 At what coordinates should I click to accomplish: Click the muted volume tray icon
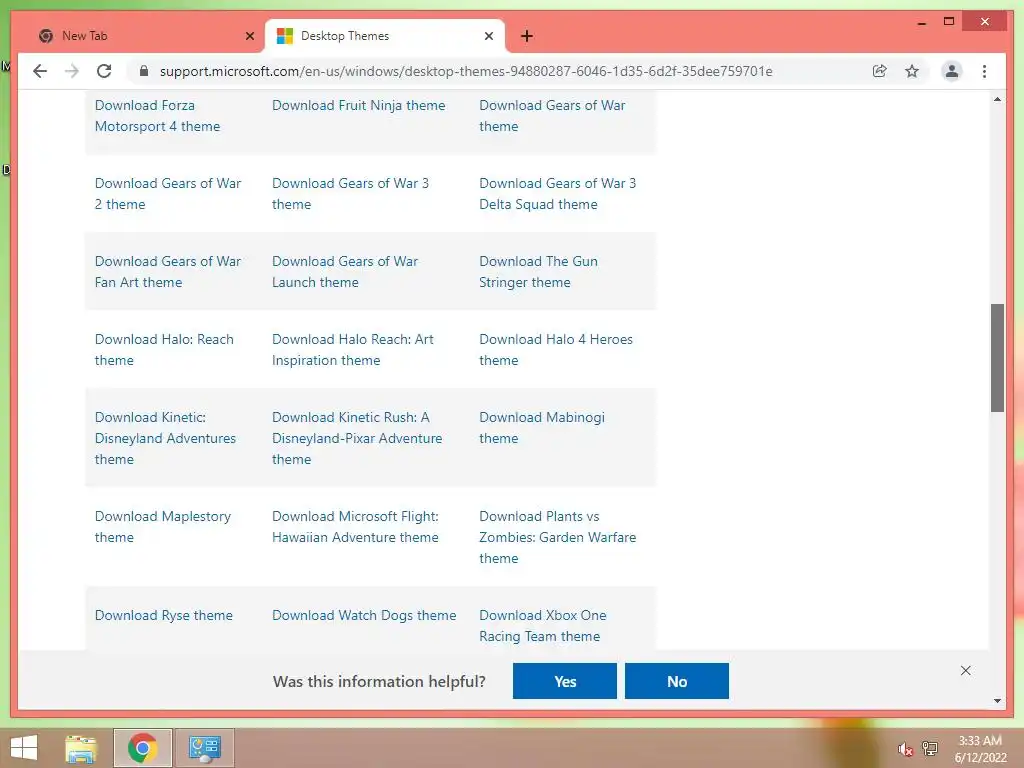[x=904, y=749]
